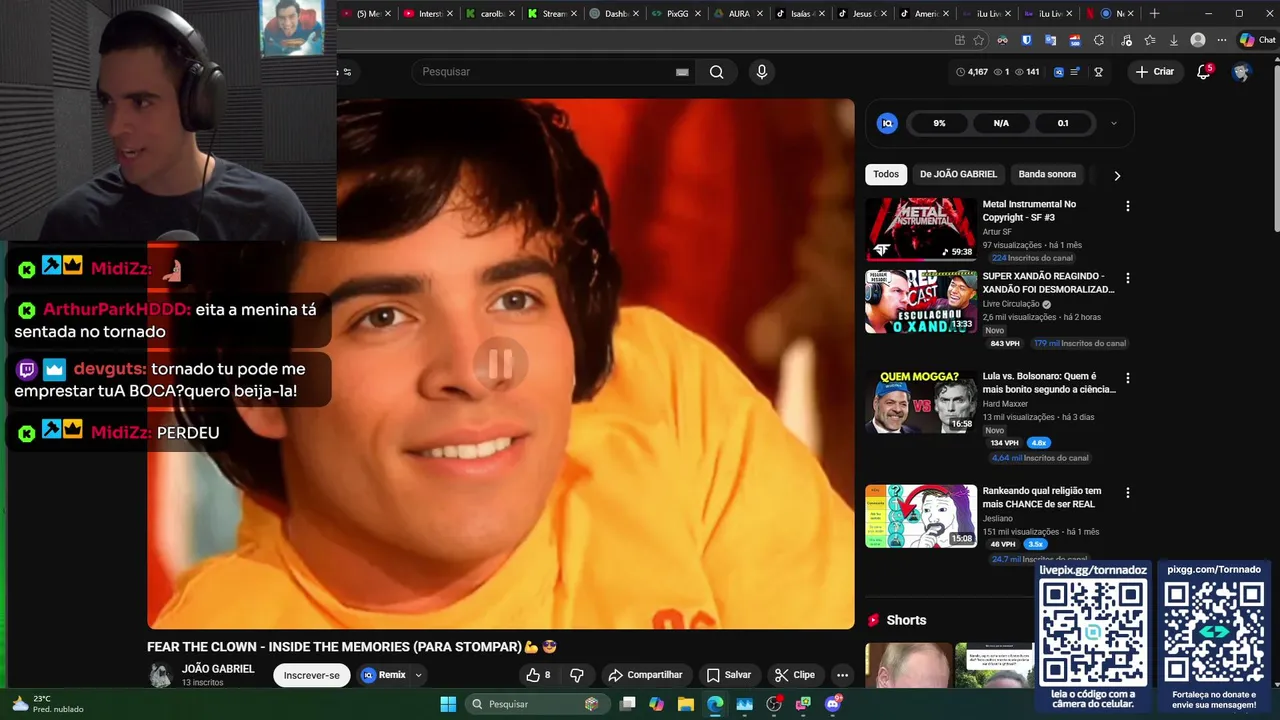Click the Clipe scissors button
This screenshot has height=720, width=1280.
click(x=795, y=675)
